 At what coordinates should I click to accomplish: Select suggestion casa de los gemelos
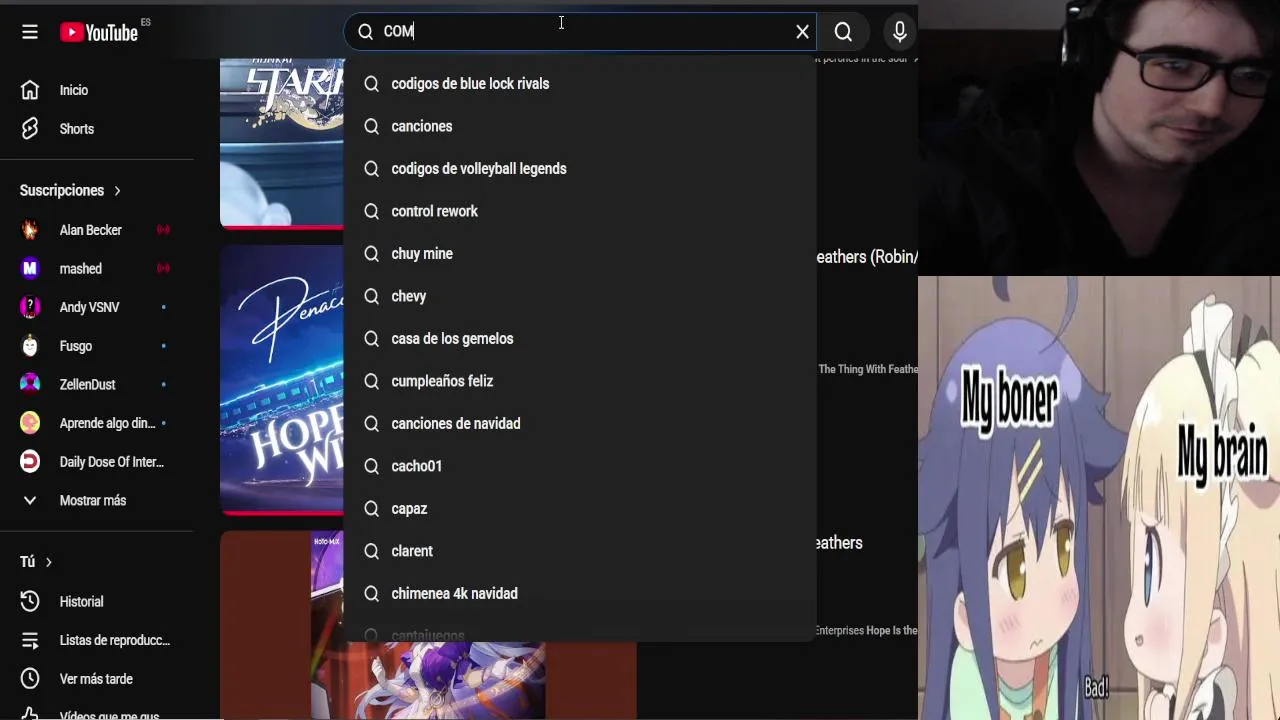580,339
